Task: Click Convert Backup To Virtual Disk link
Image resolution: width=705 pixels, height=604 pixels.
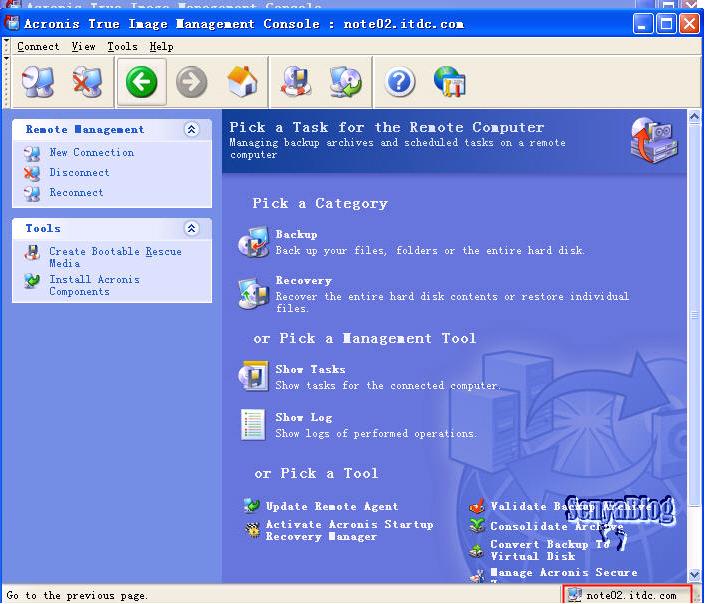Action: pos(550,550)
